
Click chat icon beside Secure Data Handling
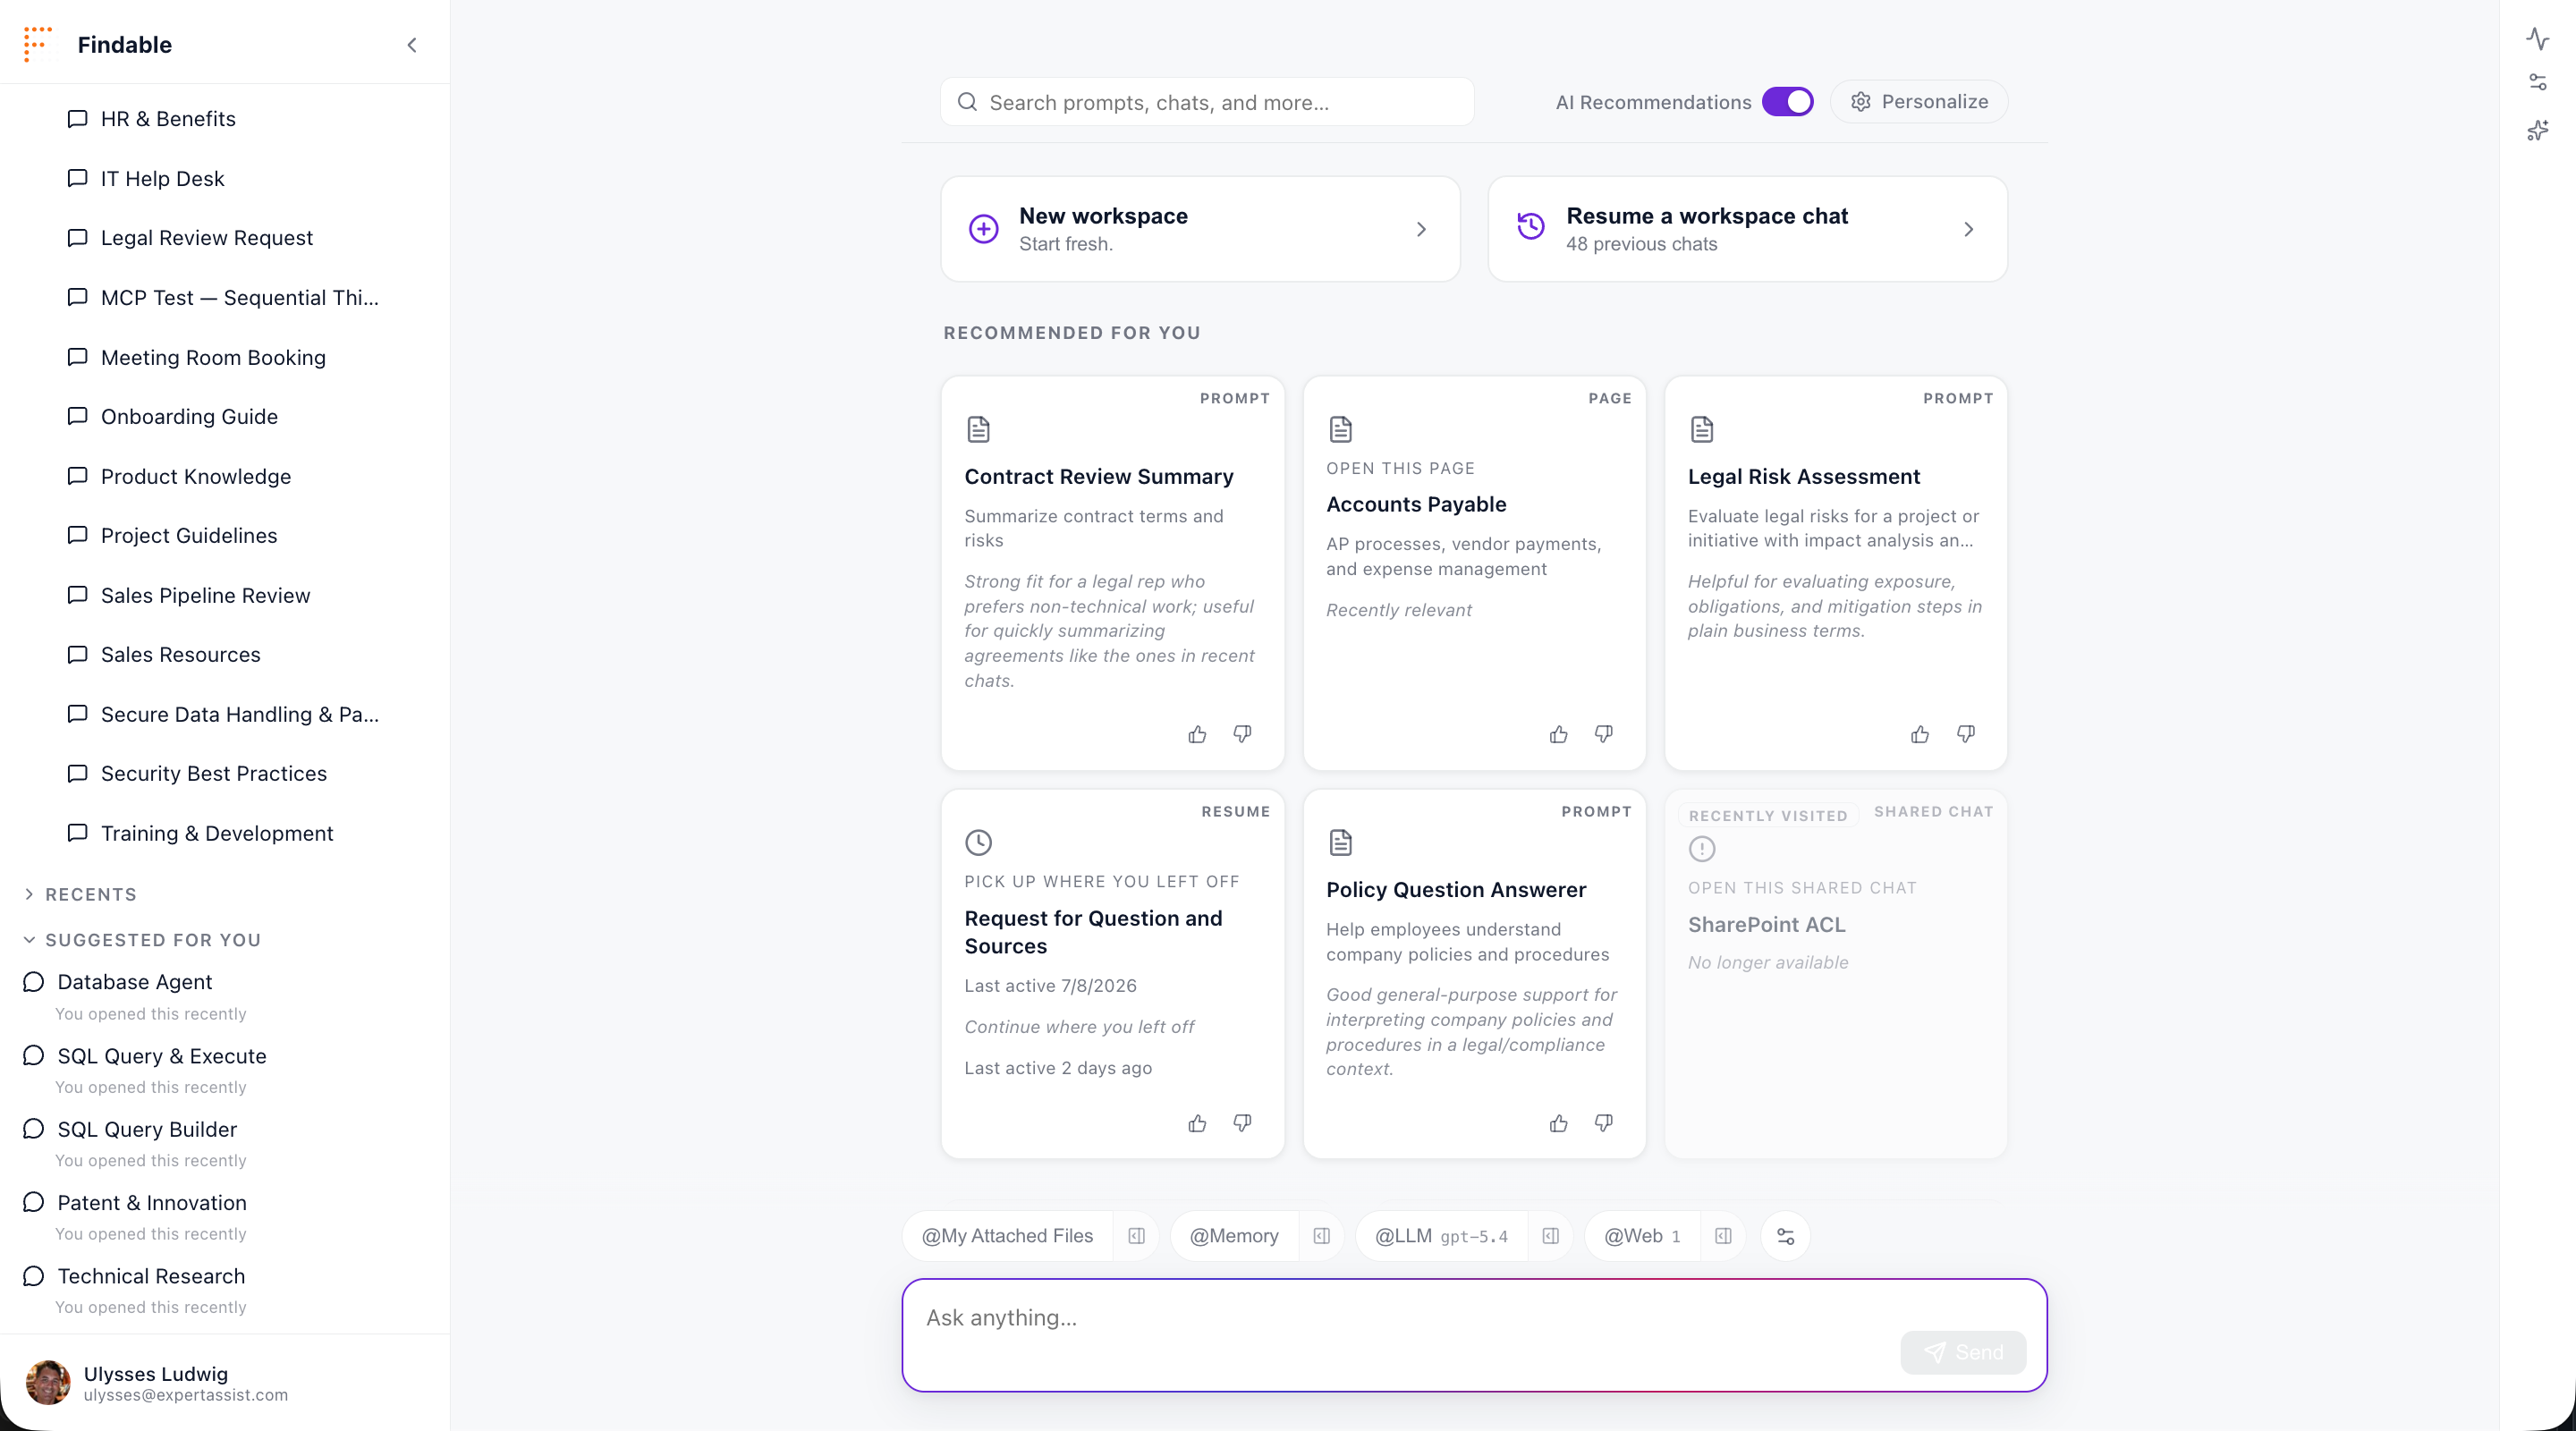[77, 714]
